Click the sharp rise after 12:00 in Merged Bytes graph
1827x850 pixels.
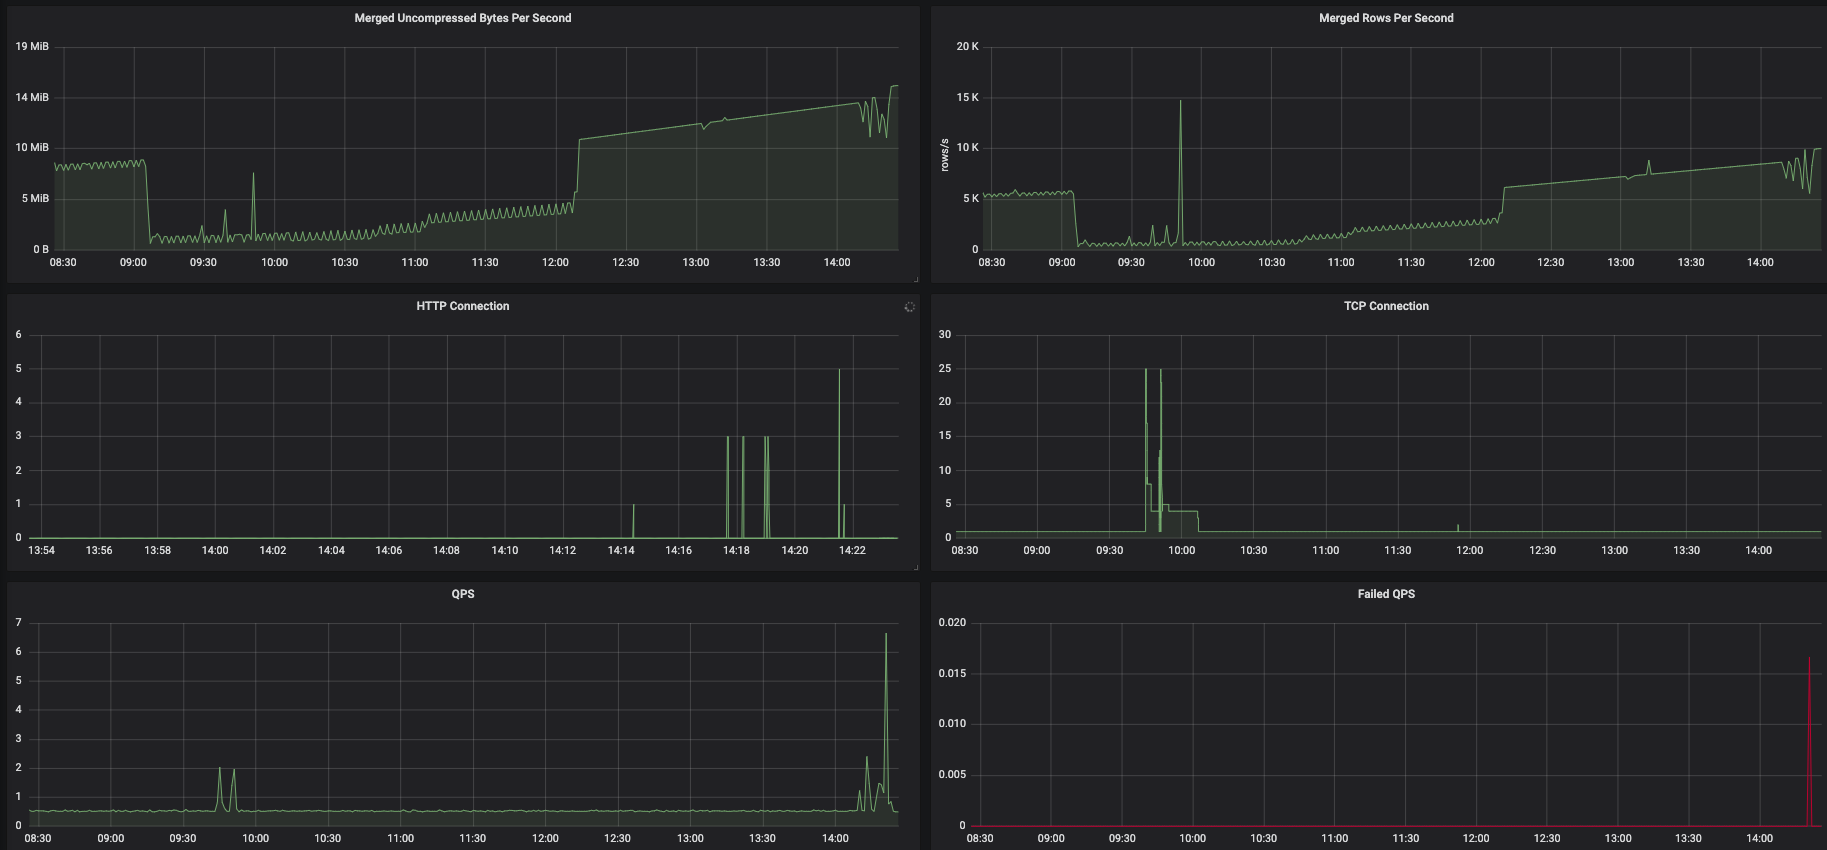point(578,165)
